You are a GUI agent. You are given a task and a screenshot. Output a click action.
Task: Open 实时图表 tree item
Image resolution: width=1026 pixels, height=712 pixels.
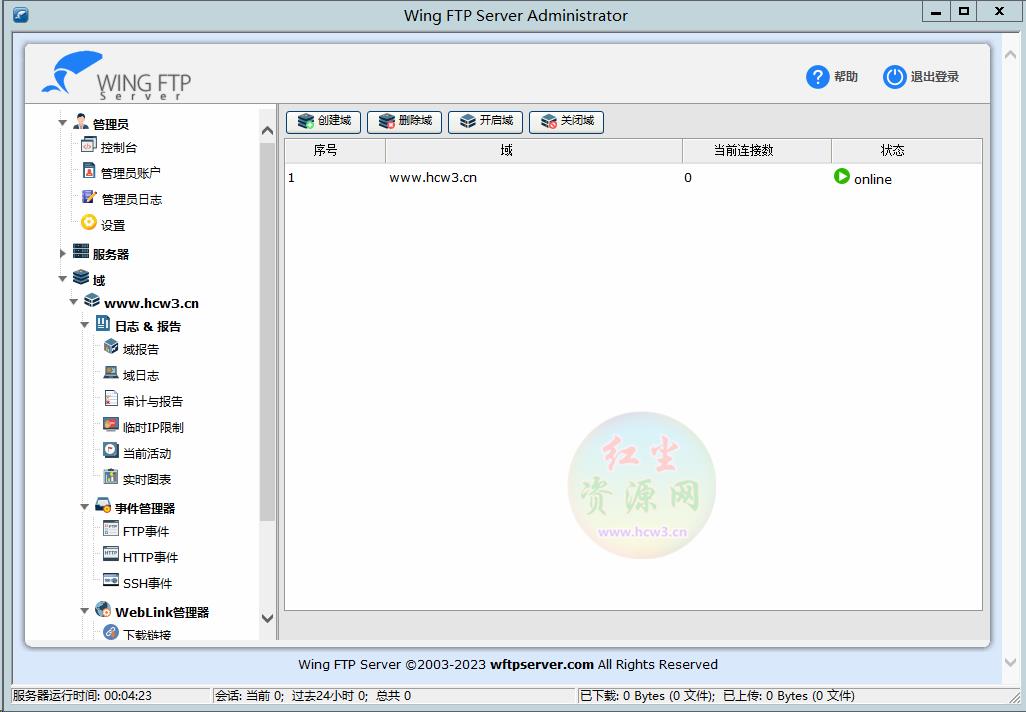pyautogui.click(x=147, y=479)
